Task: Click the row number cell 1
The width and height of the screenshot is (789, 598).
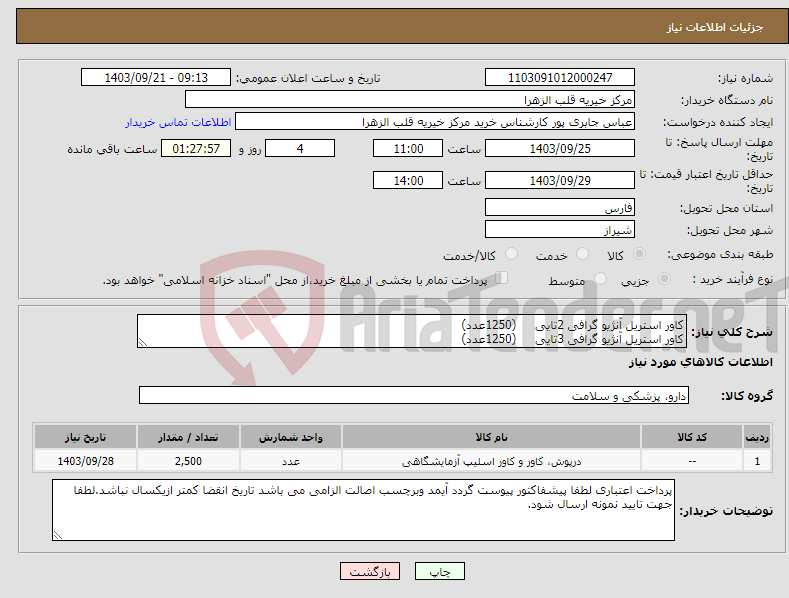Action: [x=757, y=461]
